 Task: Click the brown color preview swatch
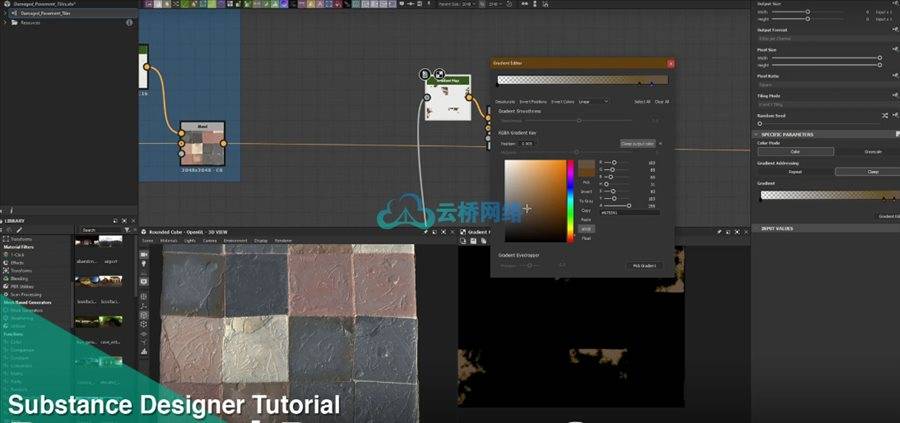[x=587, y=169]
